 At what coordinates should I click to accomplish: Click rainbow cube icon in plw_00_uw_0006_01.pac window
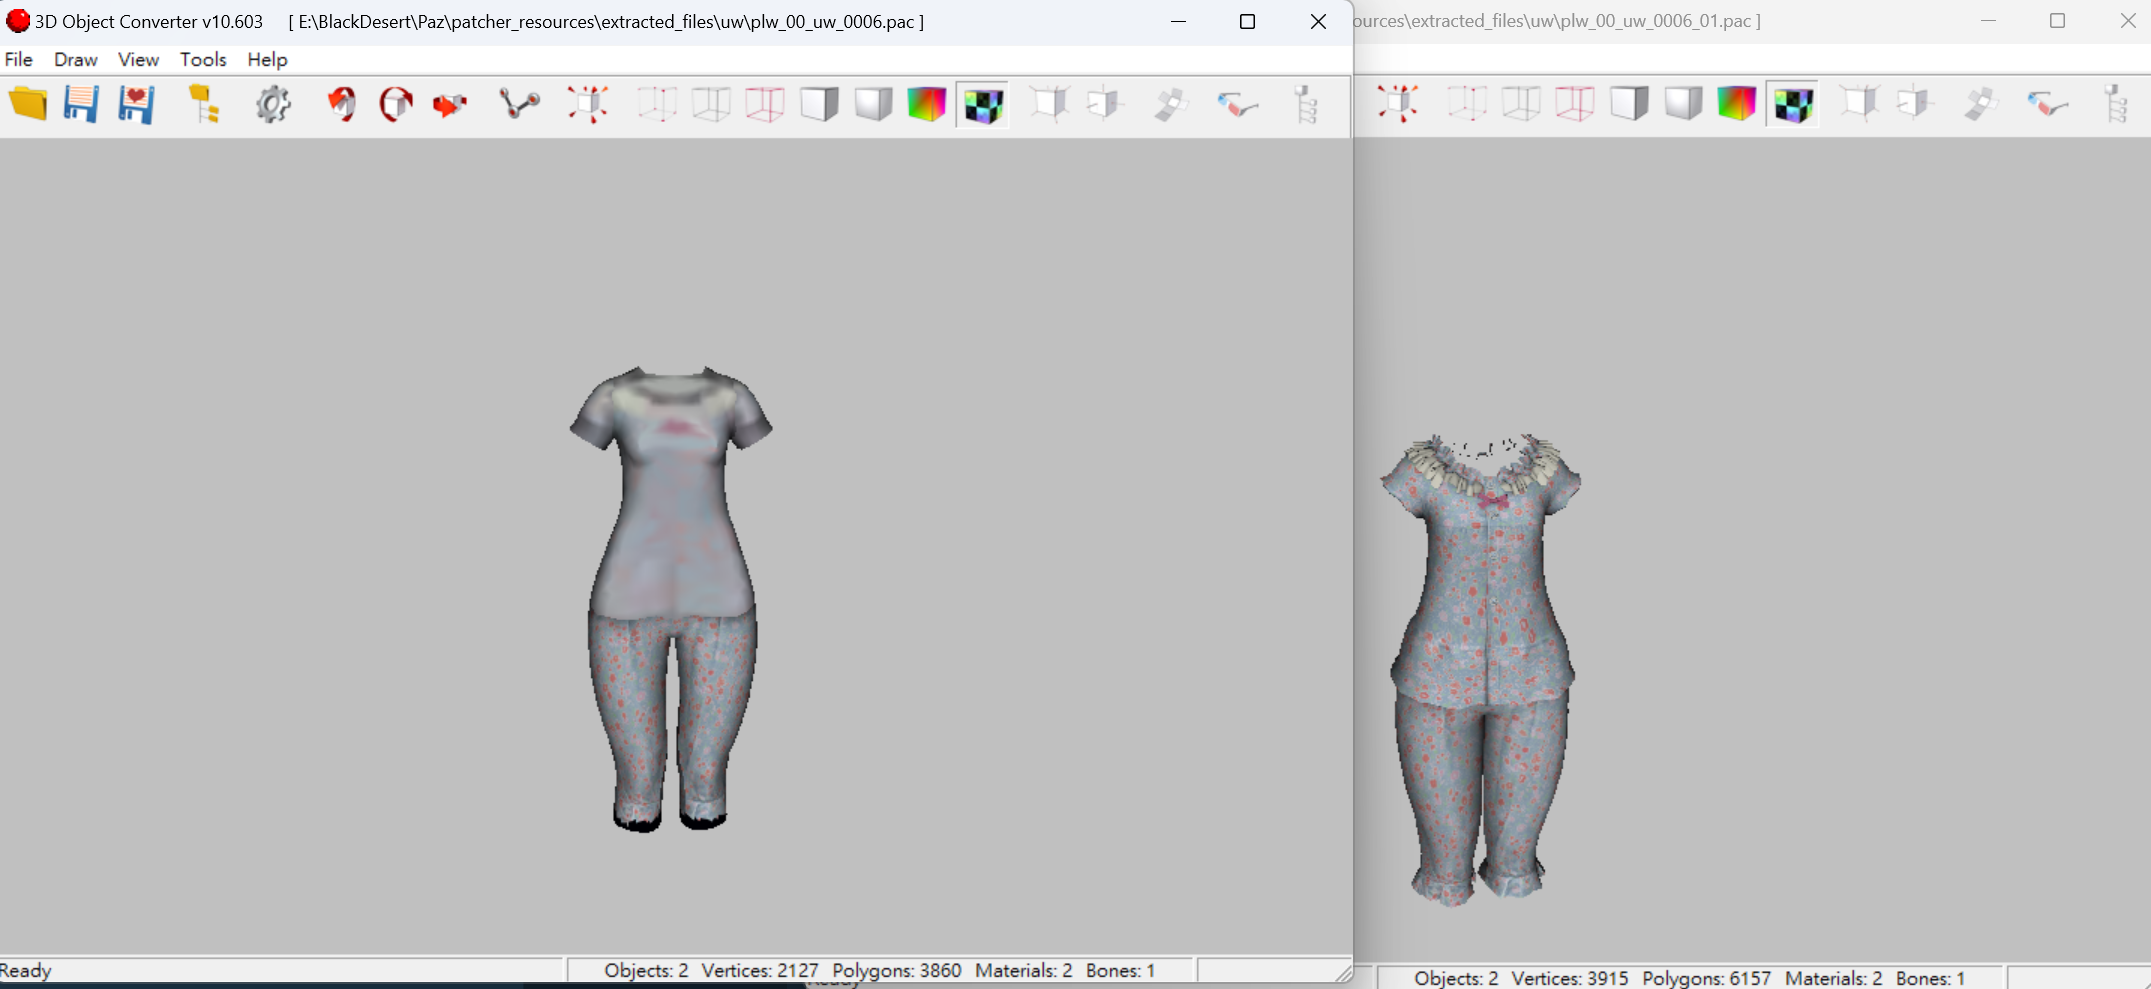1737,104
